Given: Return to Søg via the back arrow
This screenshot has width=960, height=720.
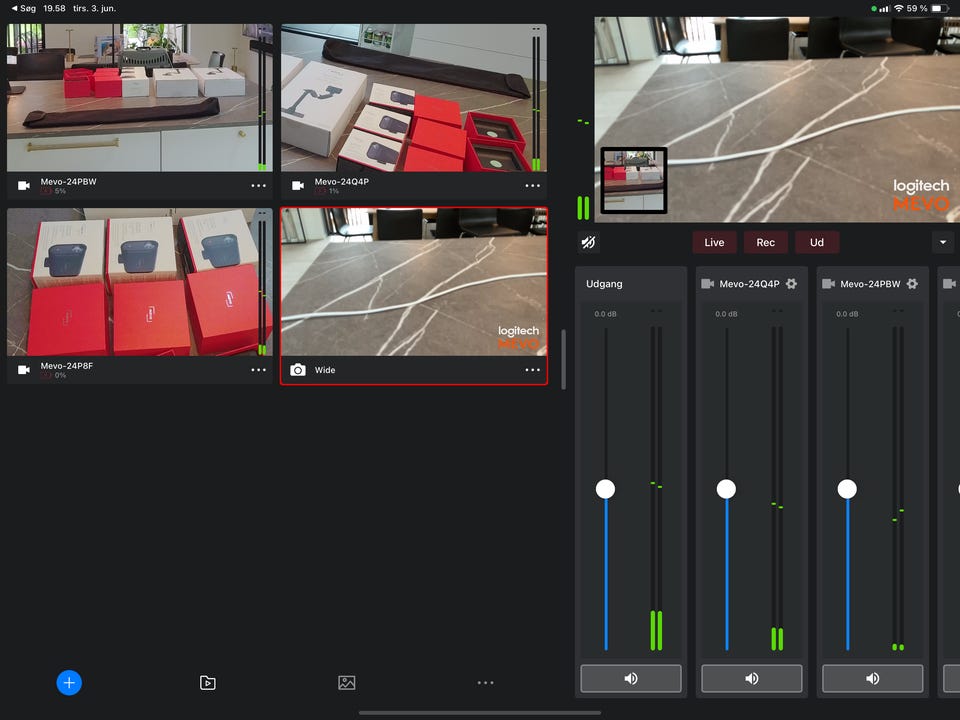Looking at the screenshot, I should pos(23,9).
